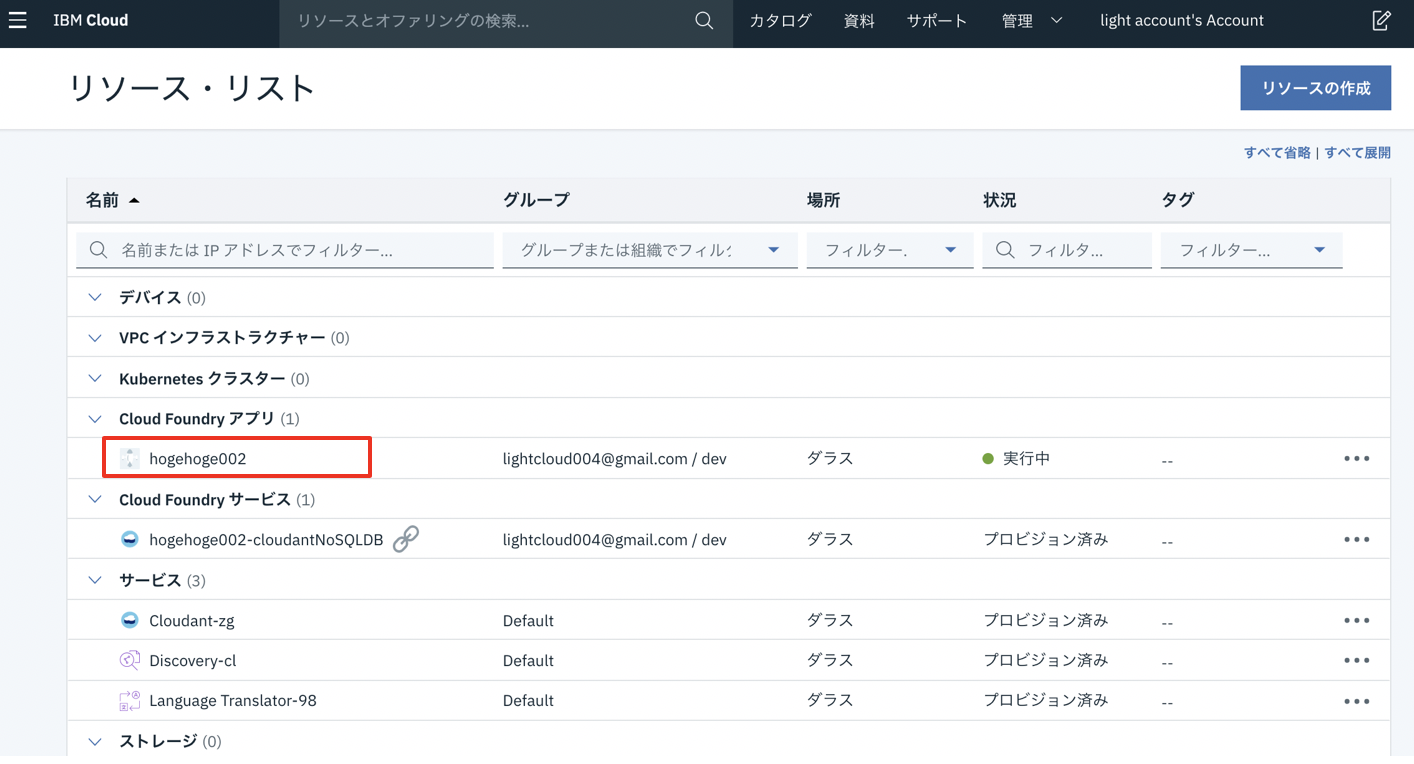The width and height of the screenshot is (1414, 764).
Task: Open 資料 in the top navigation
Action: click(x=859, y=21)
